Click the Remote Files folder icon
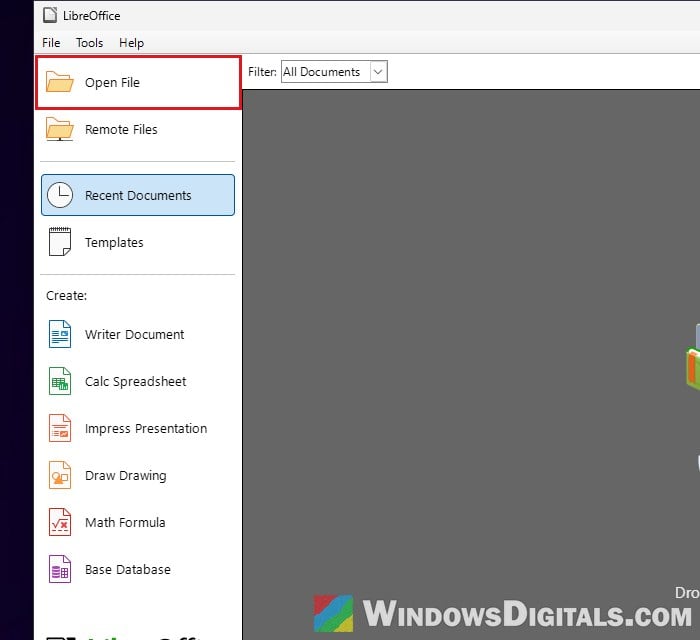This screenshot has height=640, width=700. 59,129
